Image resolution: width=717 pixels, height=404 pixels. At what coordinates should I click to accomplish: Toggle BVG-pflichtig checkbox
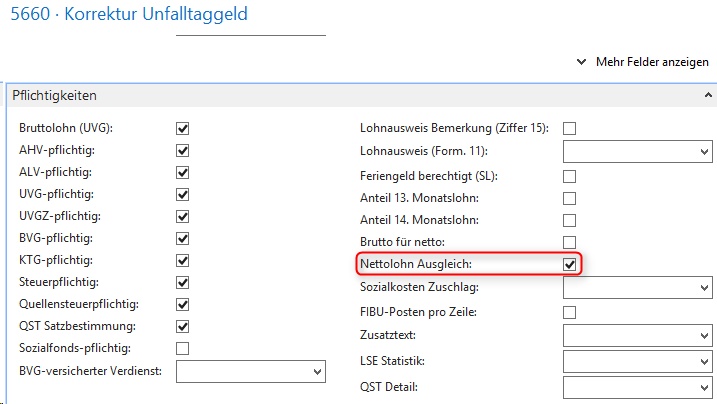pos(183,238)
